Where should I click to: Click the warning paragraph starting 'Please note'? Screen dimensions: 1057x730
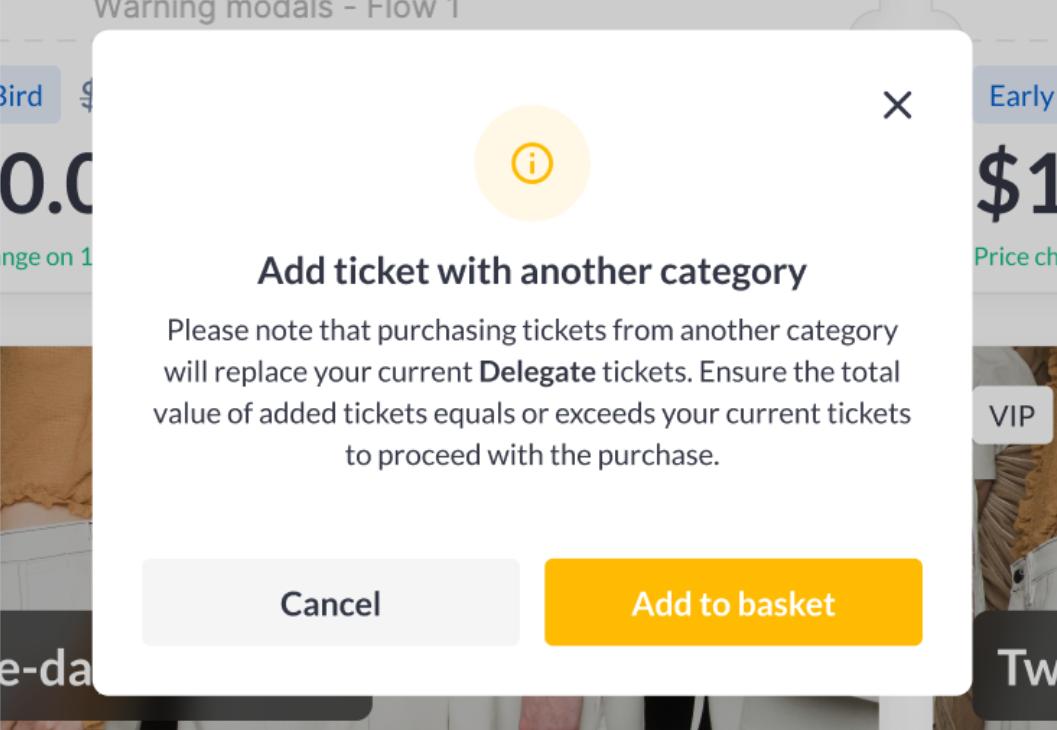click(532, 392)
